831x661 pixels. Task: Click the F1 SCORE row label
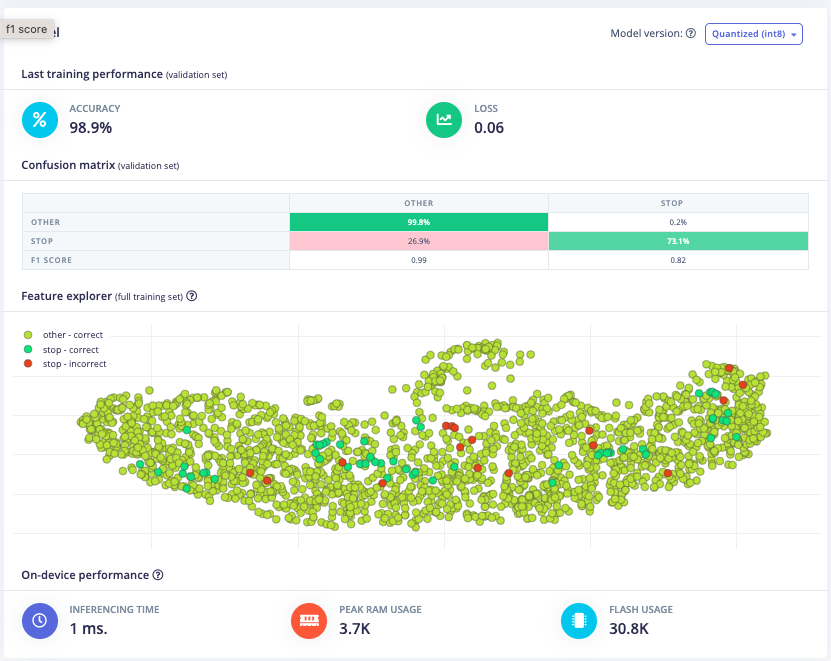pos(52,260)
